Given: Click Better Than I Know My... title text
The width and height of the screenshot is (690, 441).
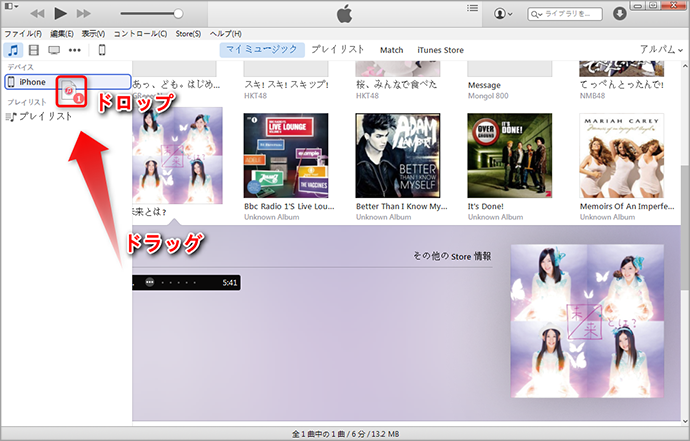Looking at the screenshot, I should point(401,206).
